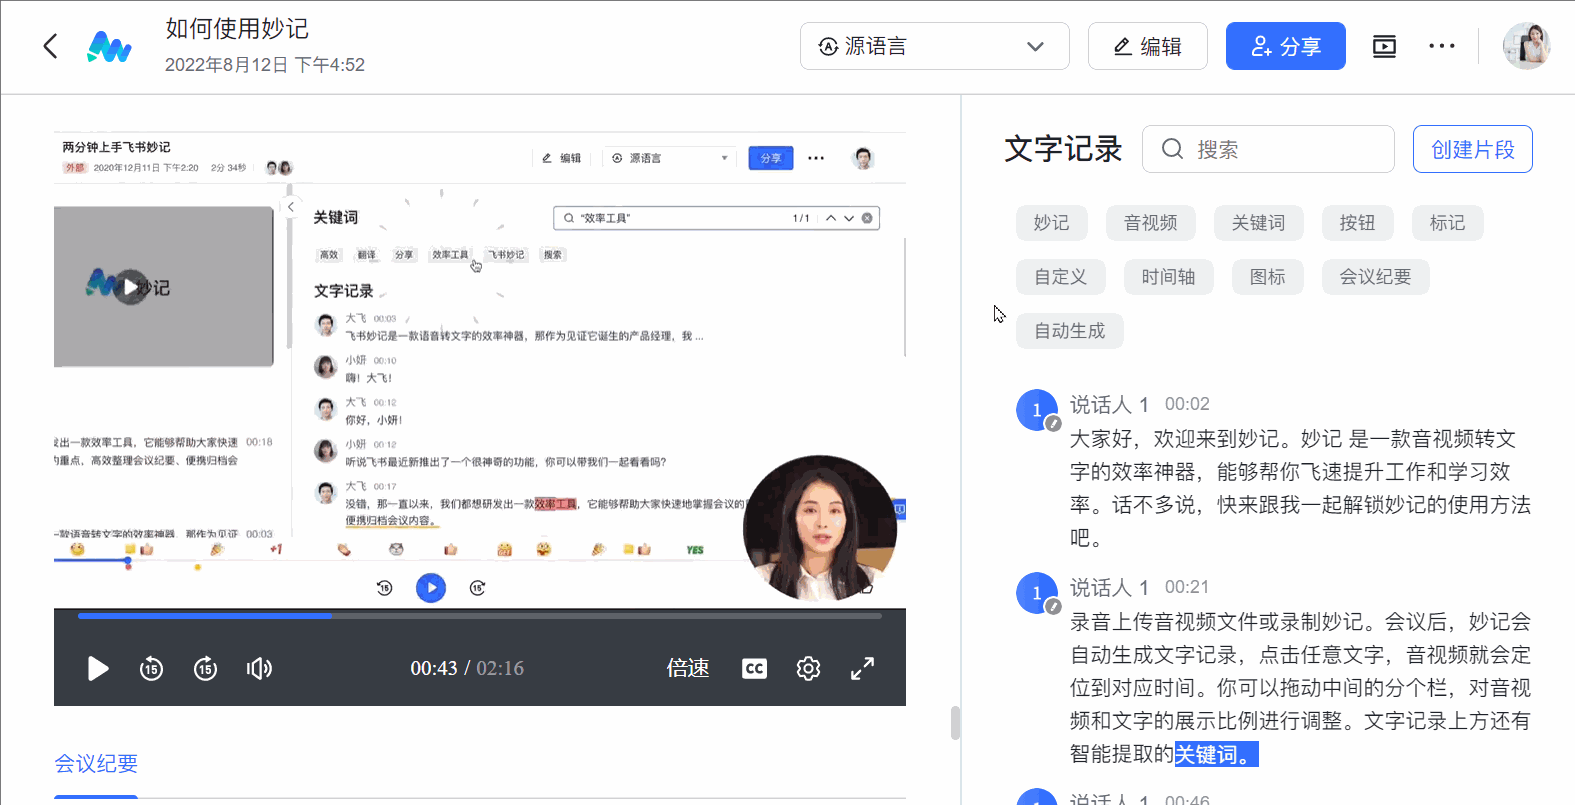Open the Feishu Minutes logo home
This screenshot has height=805, width=1575.
click(109, 46)
